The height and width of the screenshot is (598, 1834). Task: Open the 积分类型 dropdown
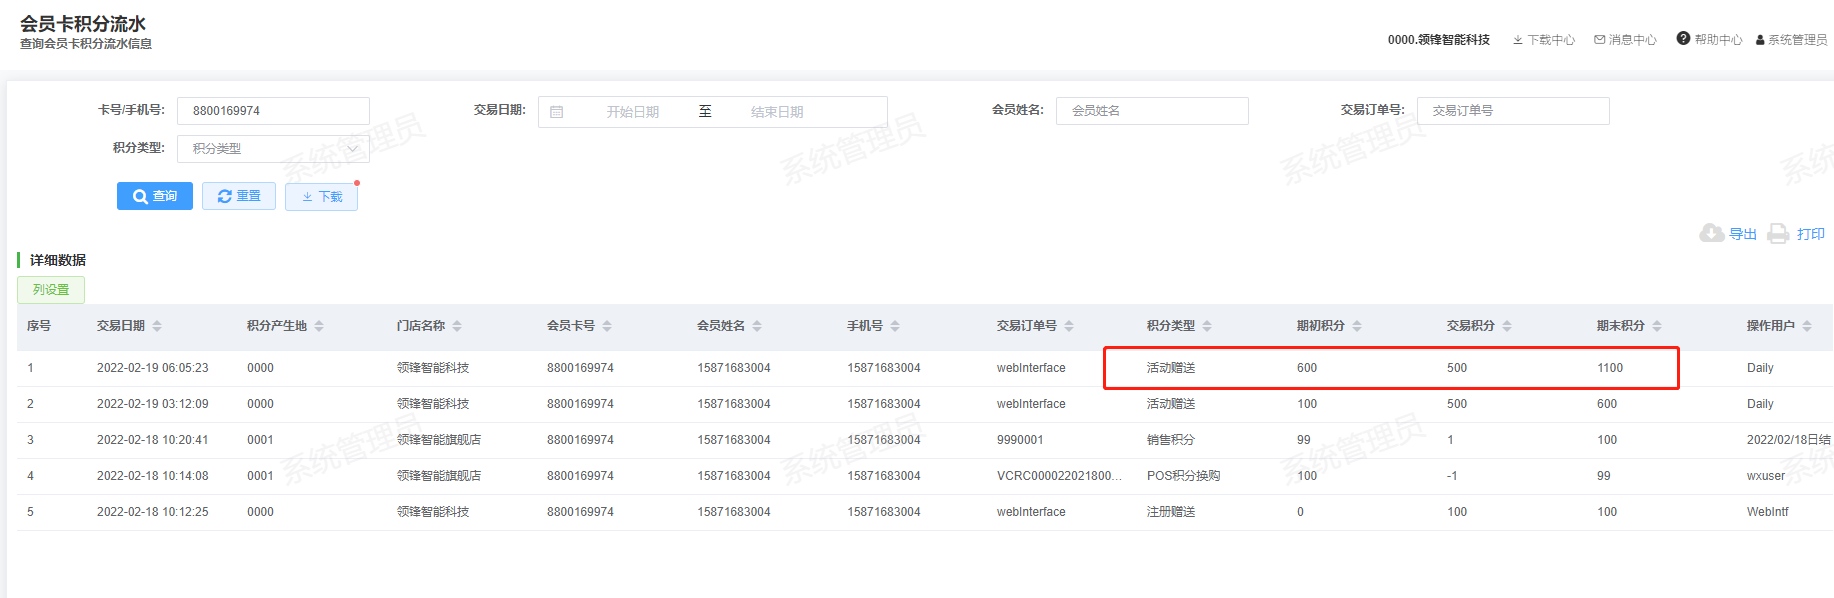coord(273,149)
